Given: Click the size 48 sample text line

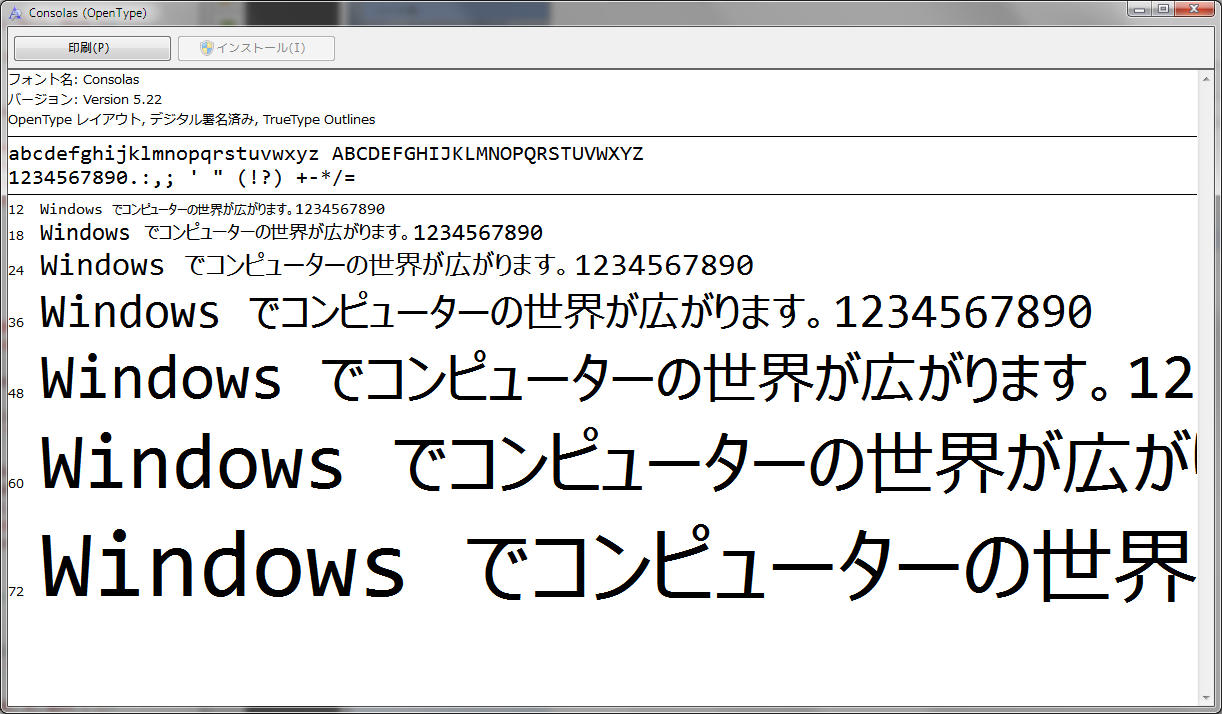Looking at the screenshot, I should pos(618,380).
